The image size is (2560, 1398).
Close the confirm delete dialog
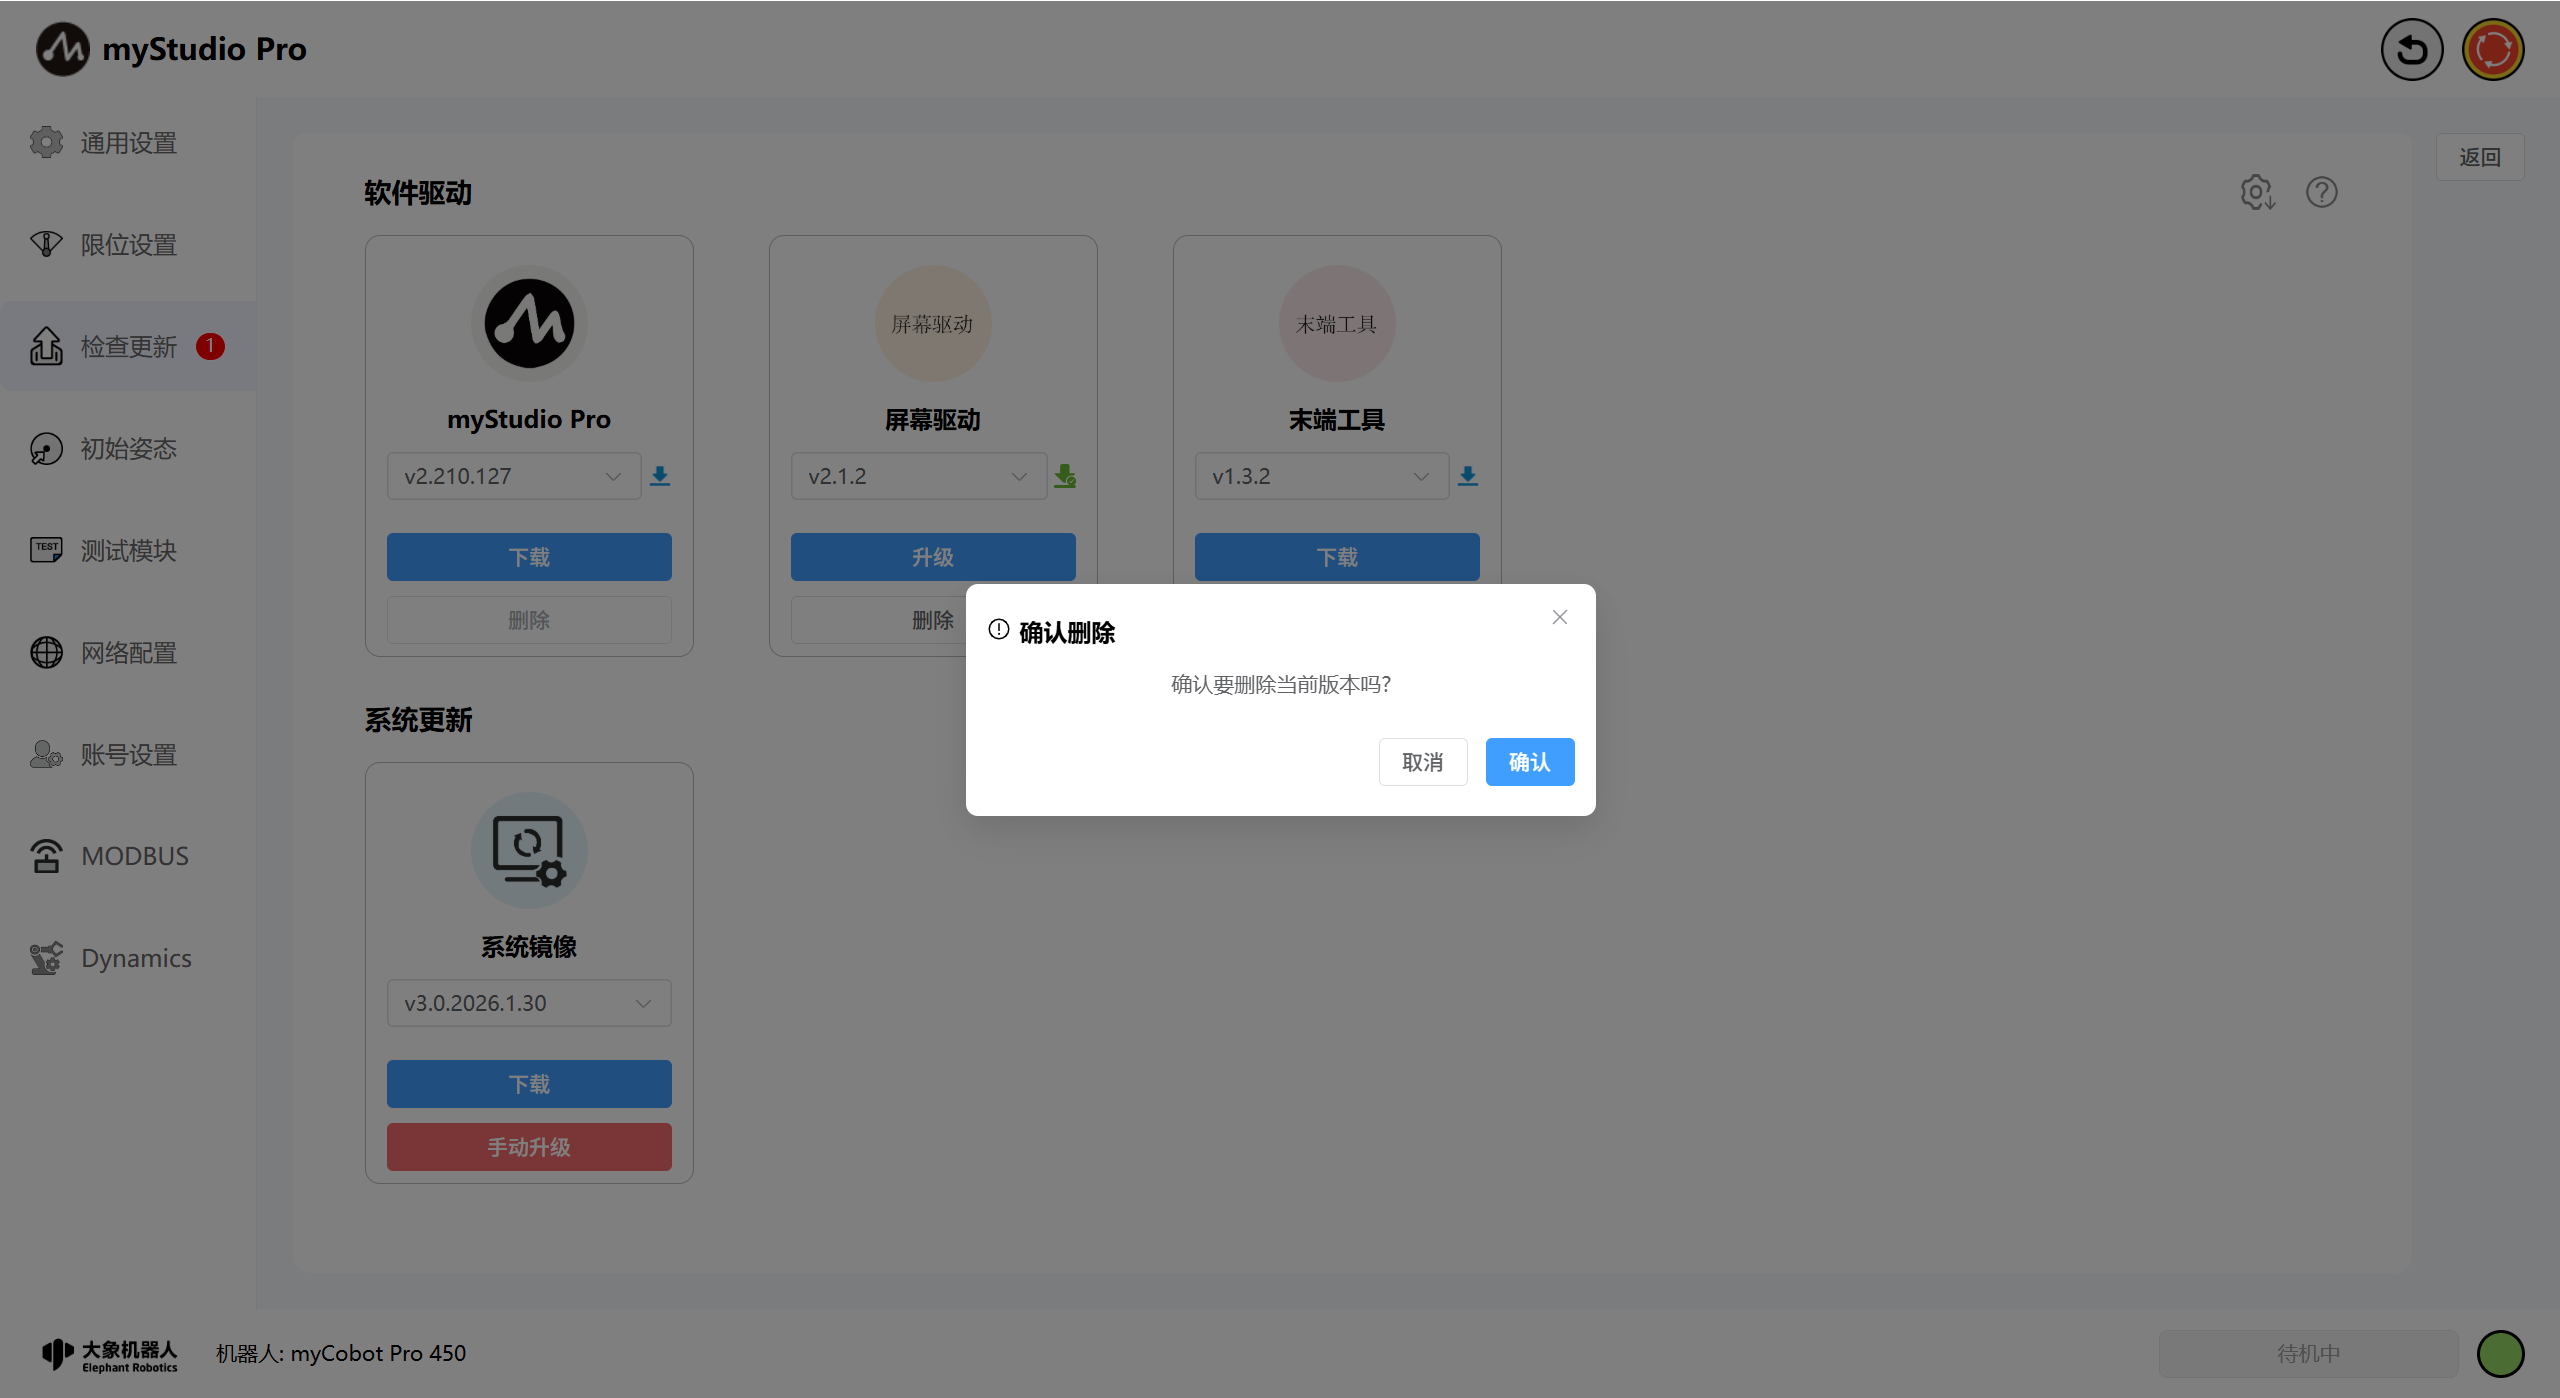point(1559,617)
